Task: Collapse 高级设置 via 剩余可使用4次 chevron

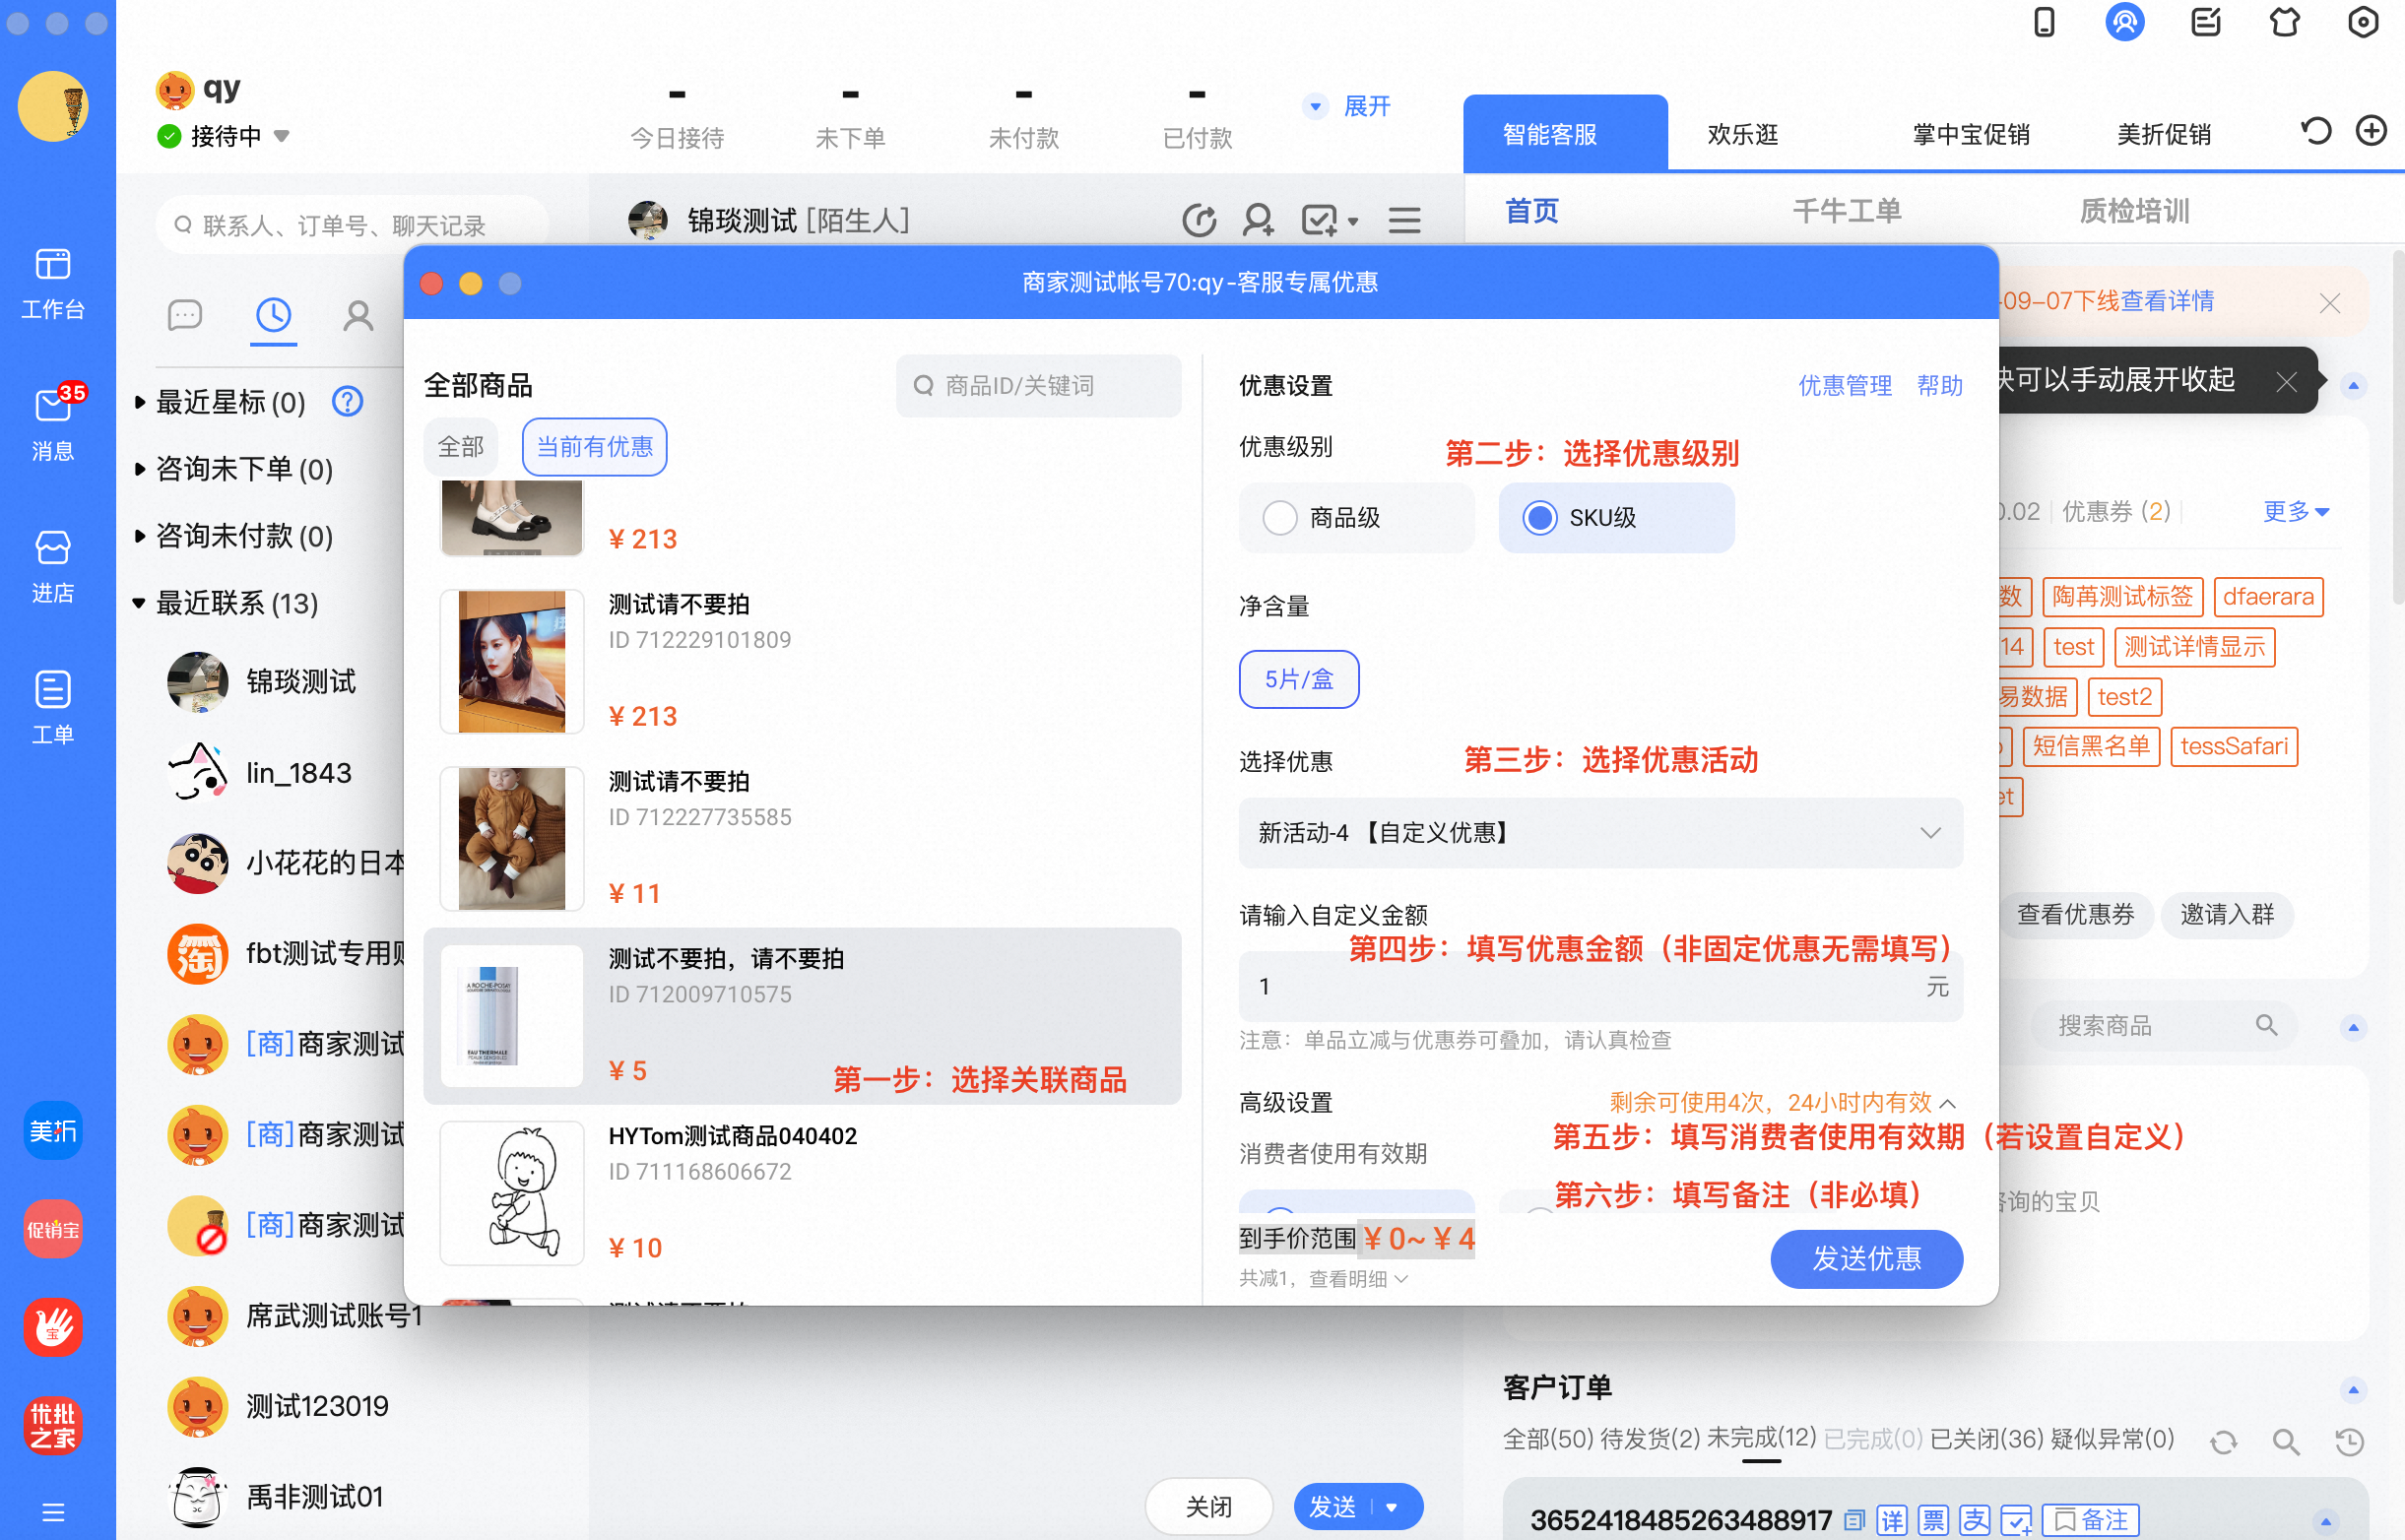Action: click(x=1947, y=1104)
